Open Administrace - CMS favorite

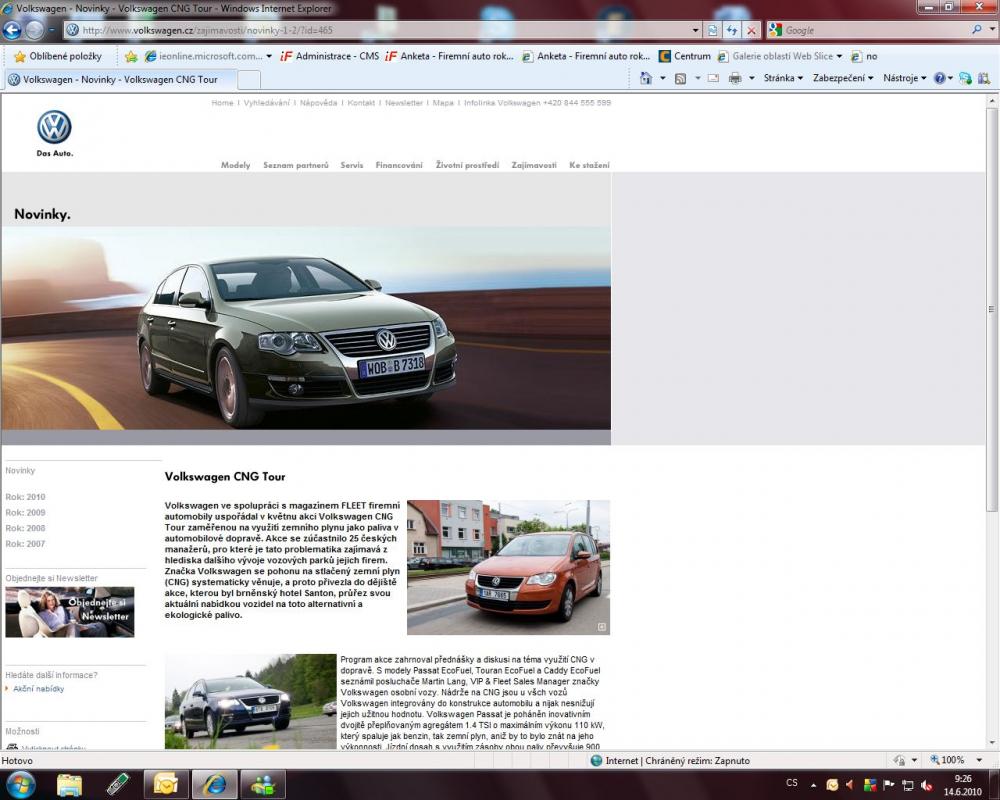330,56
